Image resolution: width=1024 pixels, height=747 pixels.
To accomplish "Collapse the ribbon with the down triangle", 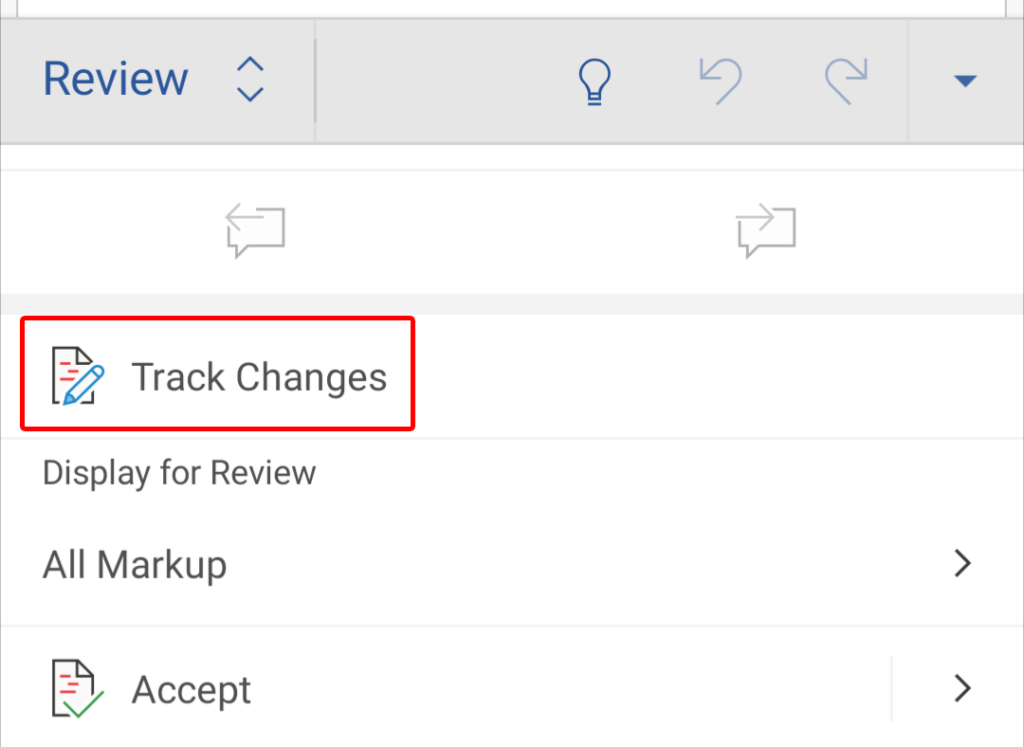I will (965, 81).
